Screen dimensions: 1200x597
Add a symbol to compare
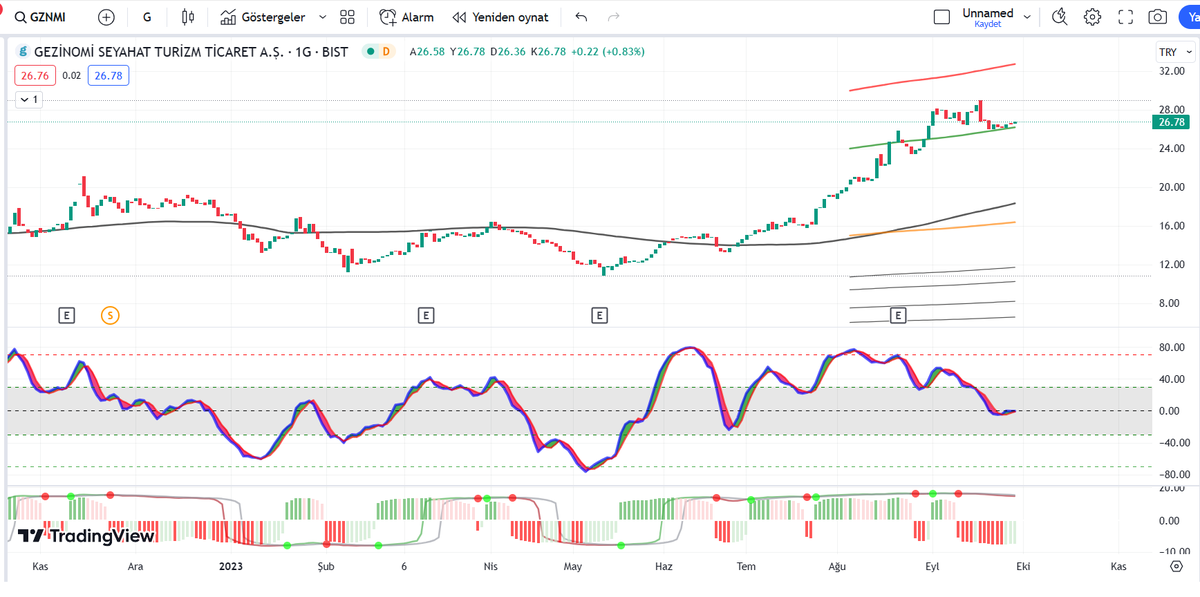pyautogui.click(x=107, y=17)
